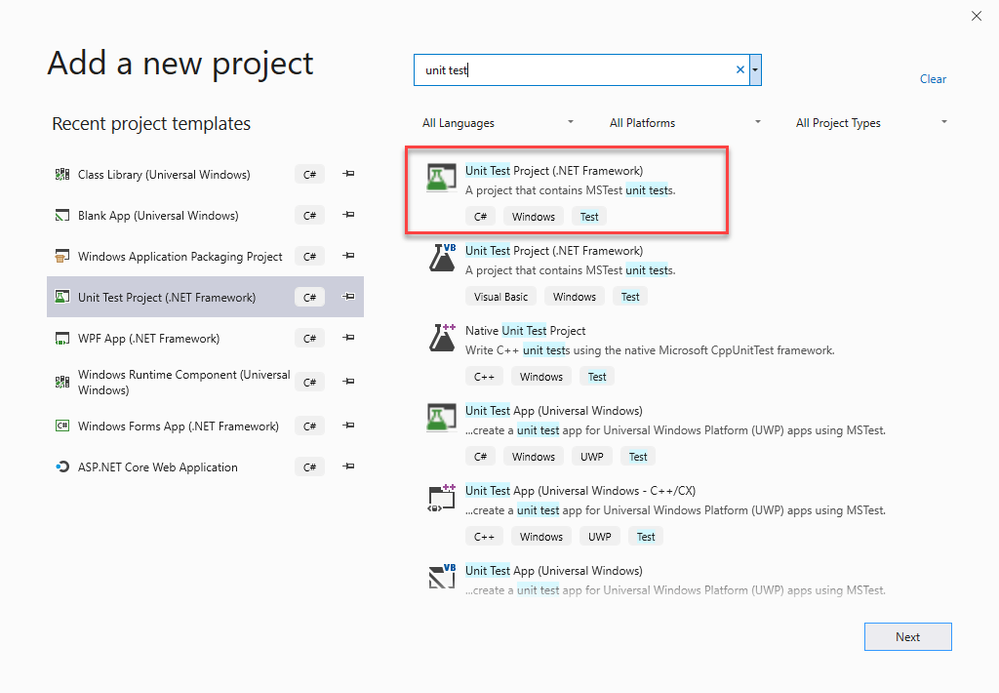Pin the Class Library (Universal Windows) template
999x693 pixels.
(x=349, y=174)
